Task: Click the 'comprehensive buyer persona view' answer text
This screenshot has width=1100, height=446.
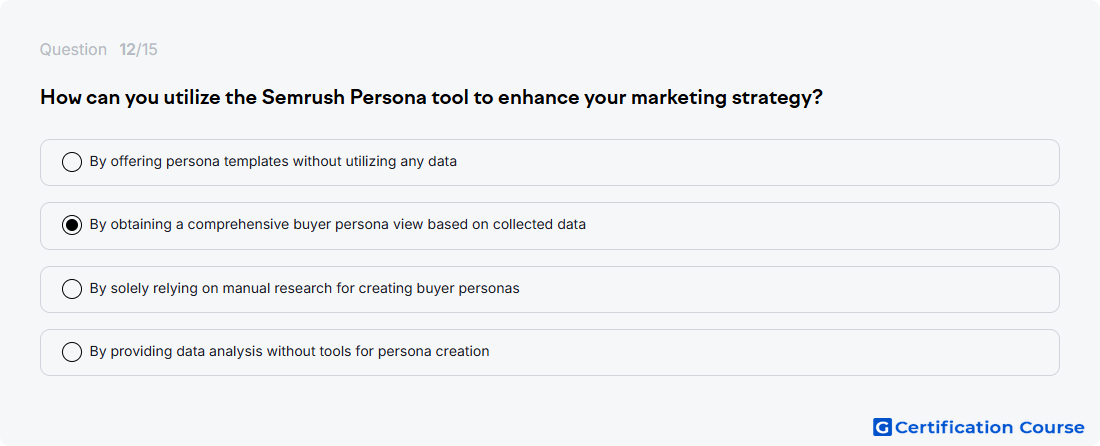Action: tap(337, 224)
